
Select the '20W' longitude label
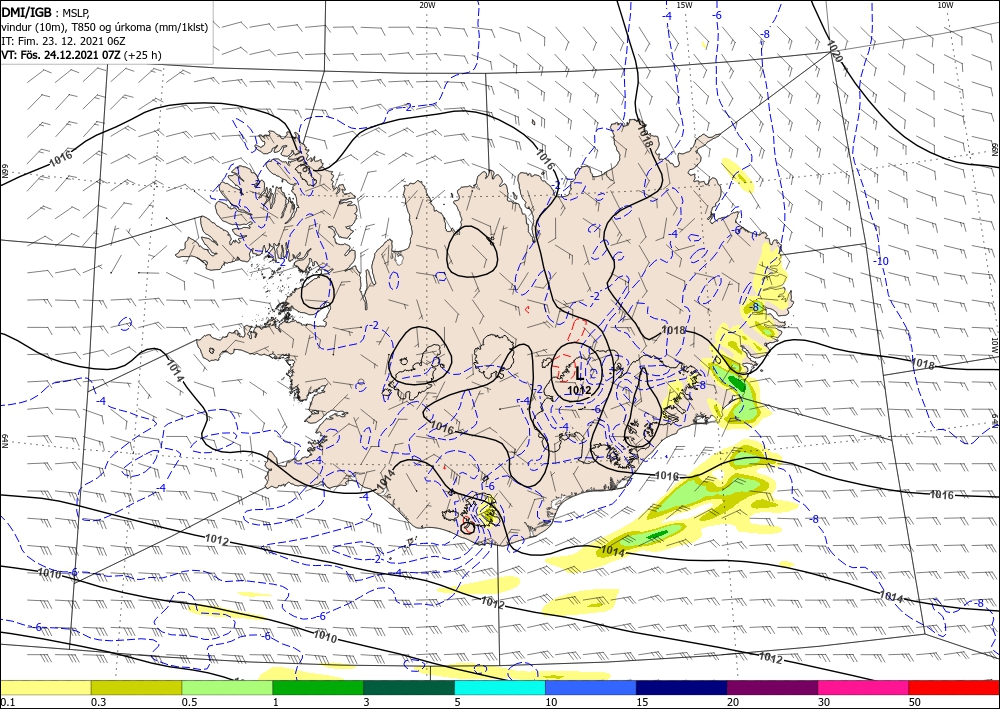pos(427,5)
